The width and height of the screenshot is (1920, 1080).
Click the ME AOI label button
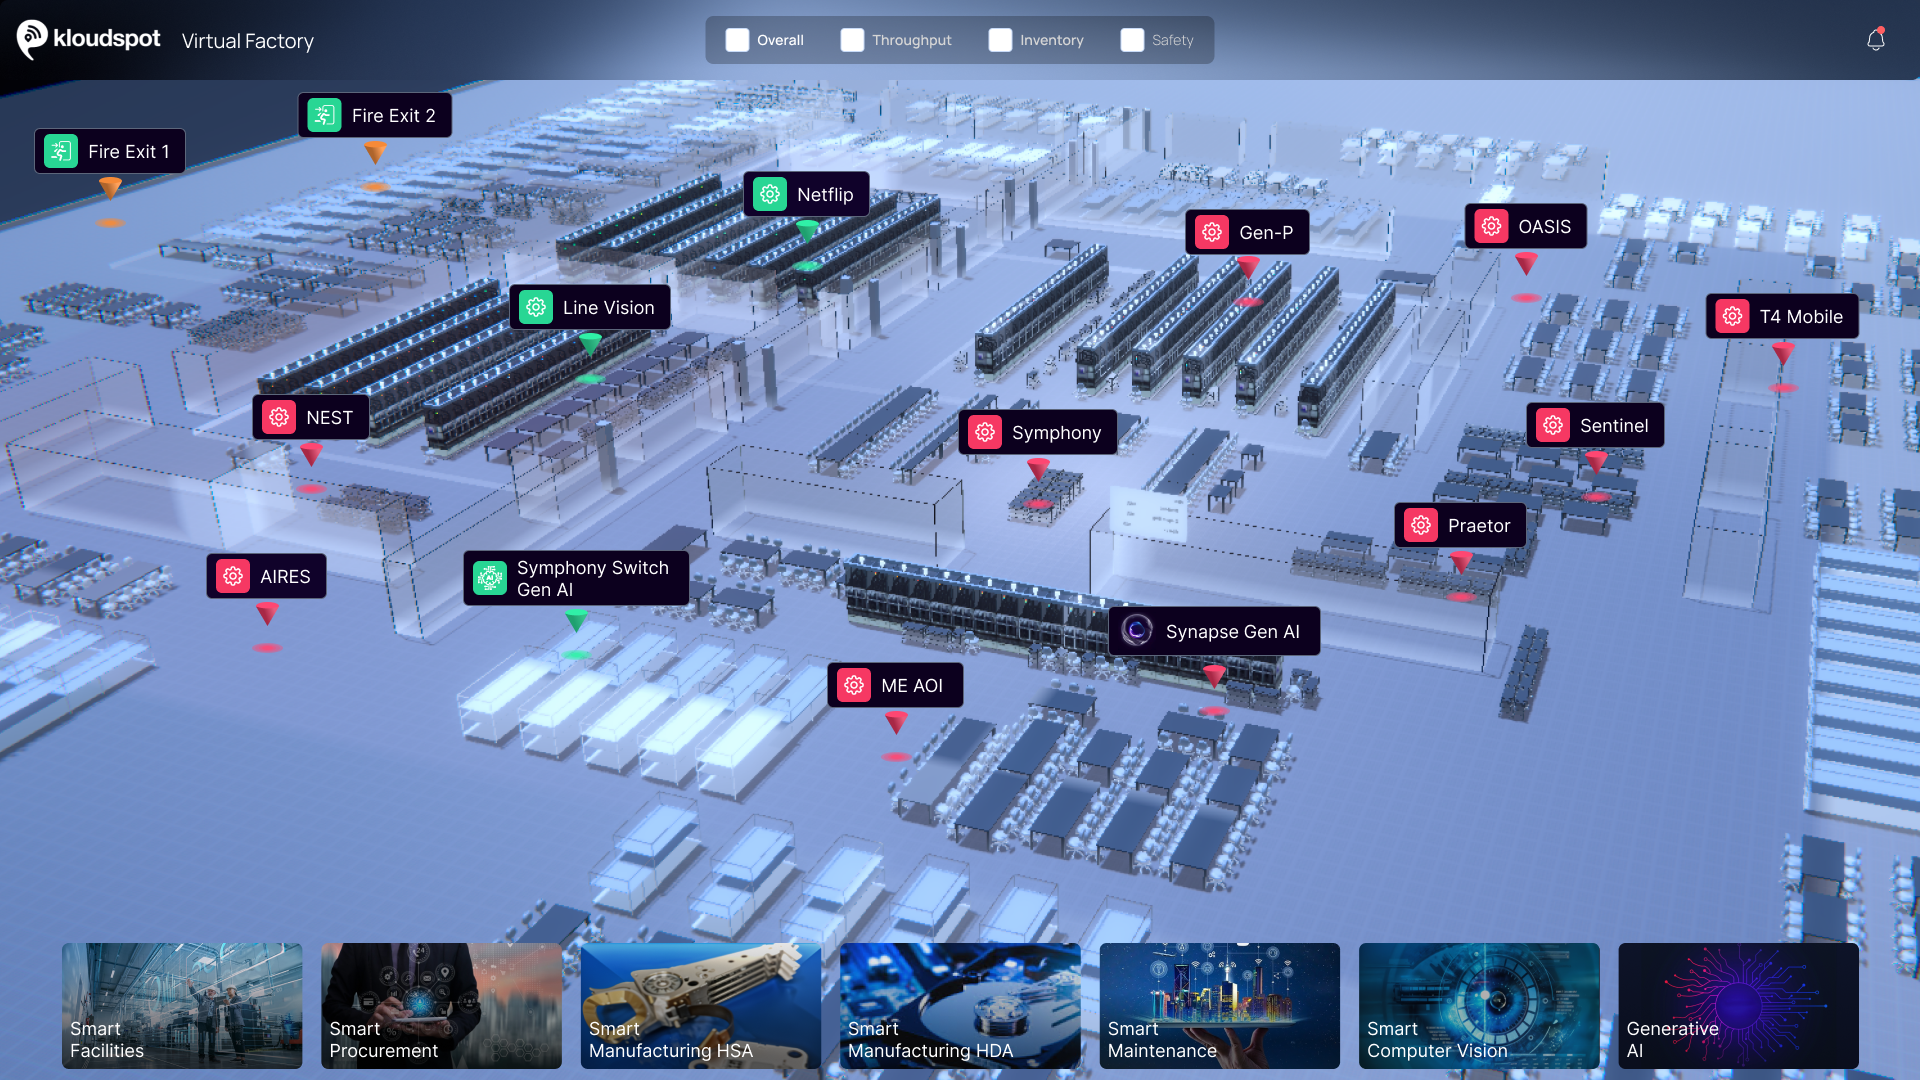point(895,685)
